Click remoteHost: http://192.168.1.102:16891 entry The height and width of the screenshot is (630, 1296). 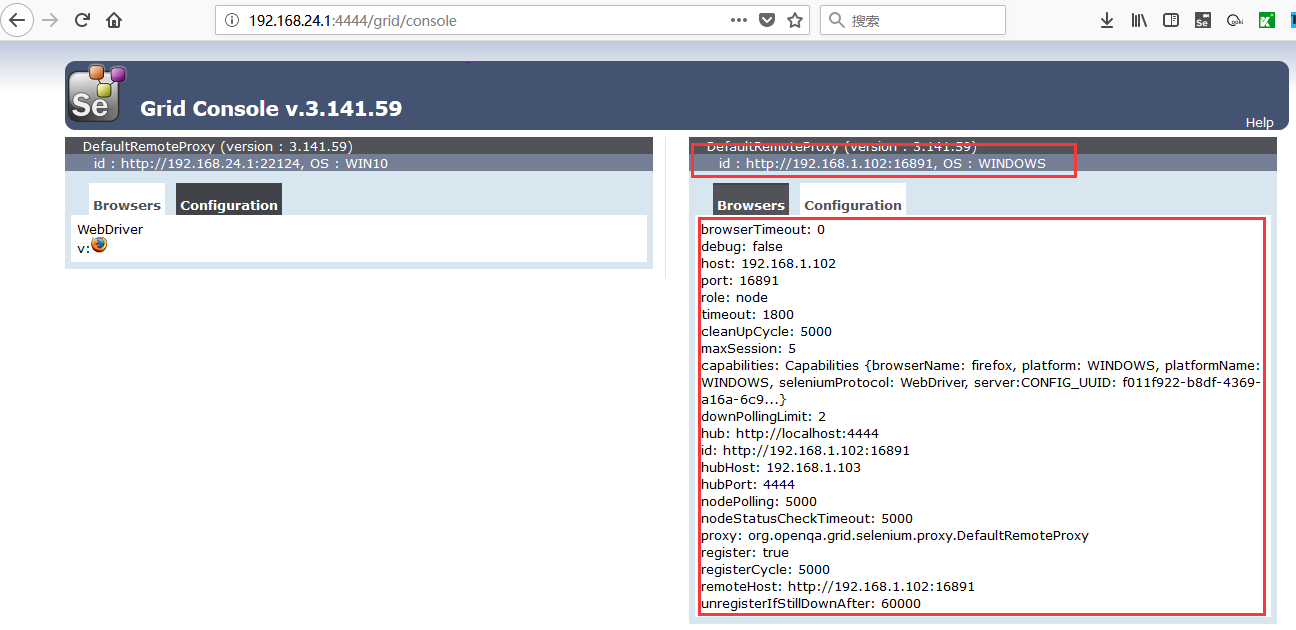click(838, 586)
